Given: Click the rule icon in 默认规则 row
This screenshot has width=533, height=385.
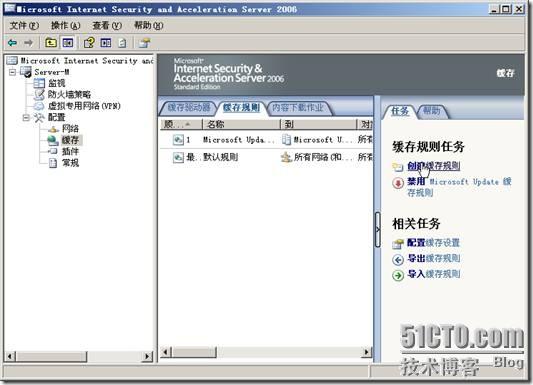Looking at the screenshot, I should pyautogui.click(x=178, y=157).
